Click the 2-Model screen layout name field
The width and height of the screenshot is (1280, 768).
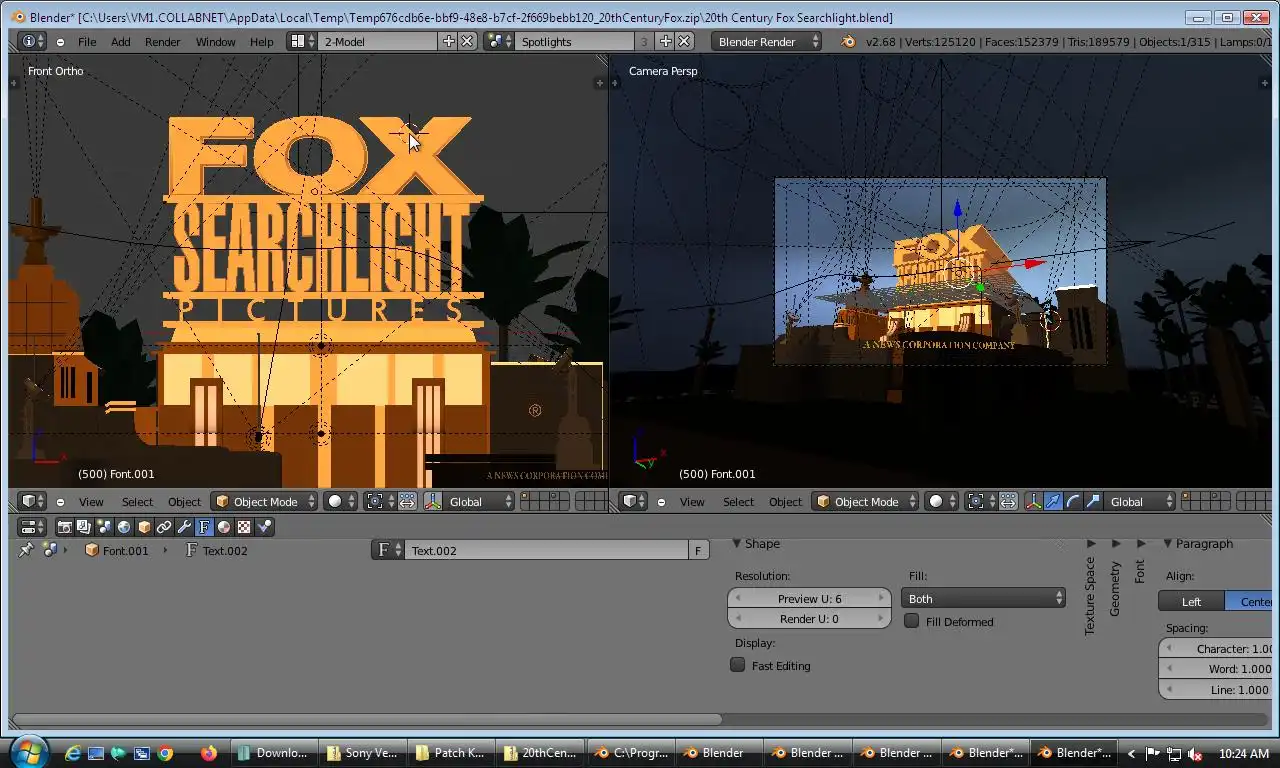coord(378,41)
